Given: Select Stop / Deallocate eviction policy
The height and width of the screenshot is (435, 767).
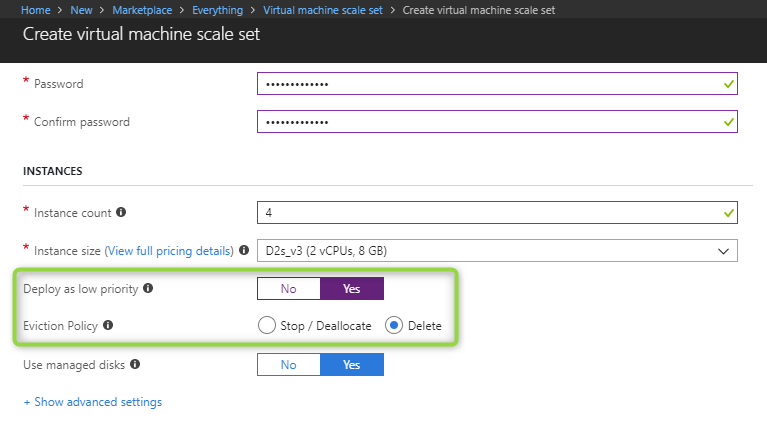Looking at the screenshot, I should pyautogui.click(x=267, y=325).
